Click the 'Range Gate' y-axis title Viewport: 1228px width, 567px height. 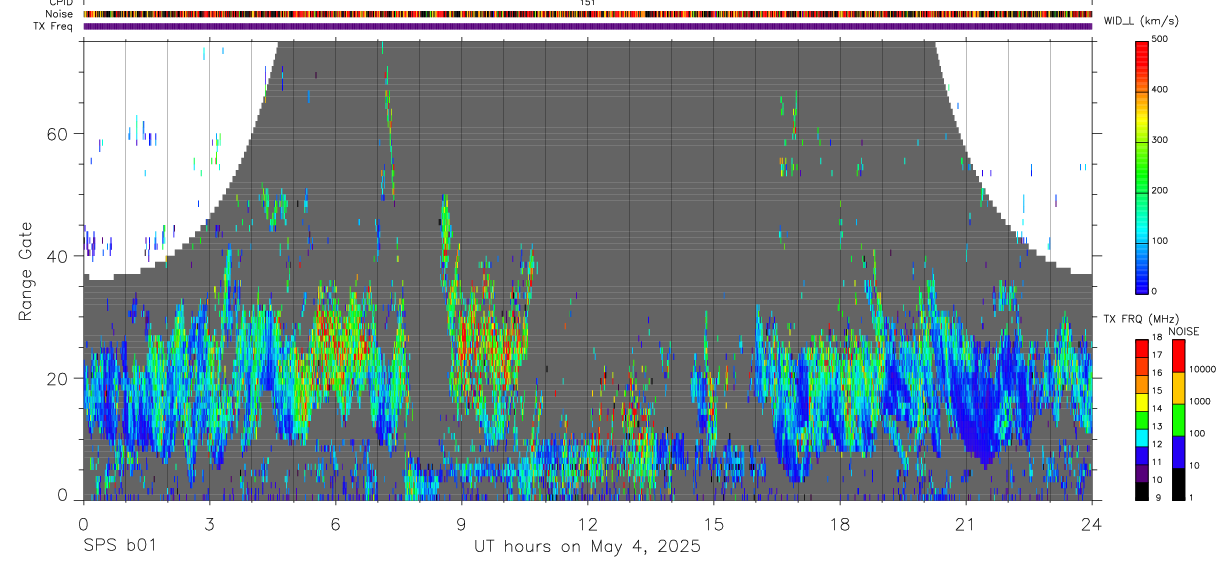coord(27,272)
